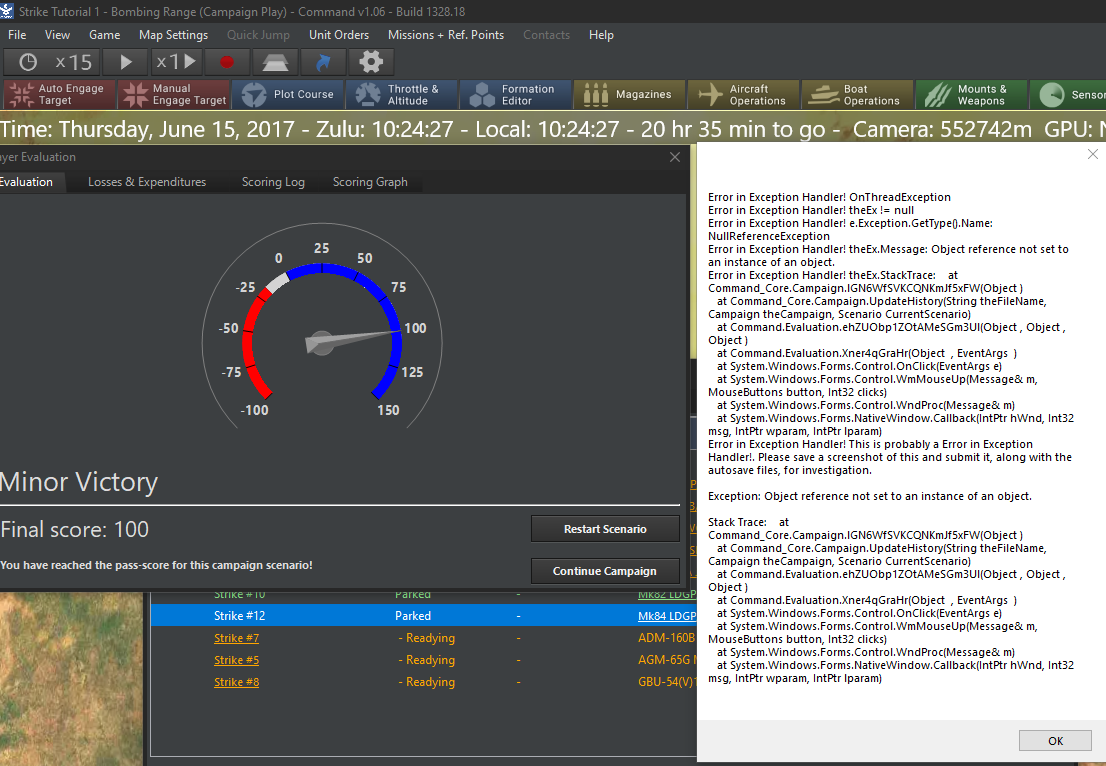
Task: Select the Strike #12 row
Action: point(423,616)
